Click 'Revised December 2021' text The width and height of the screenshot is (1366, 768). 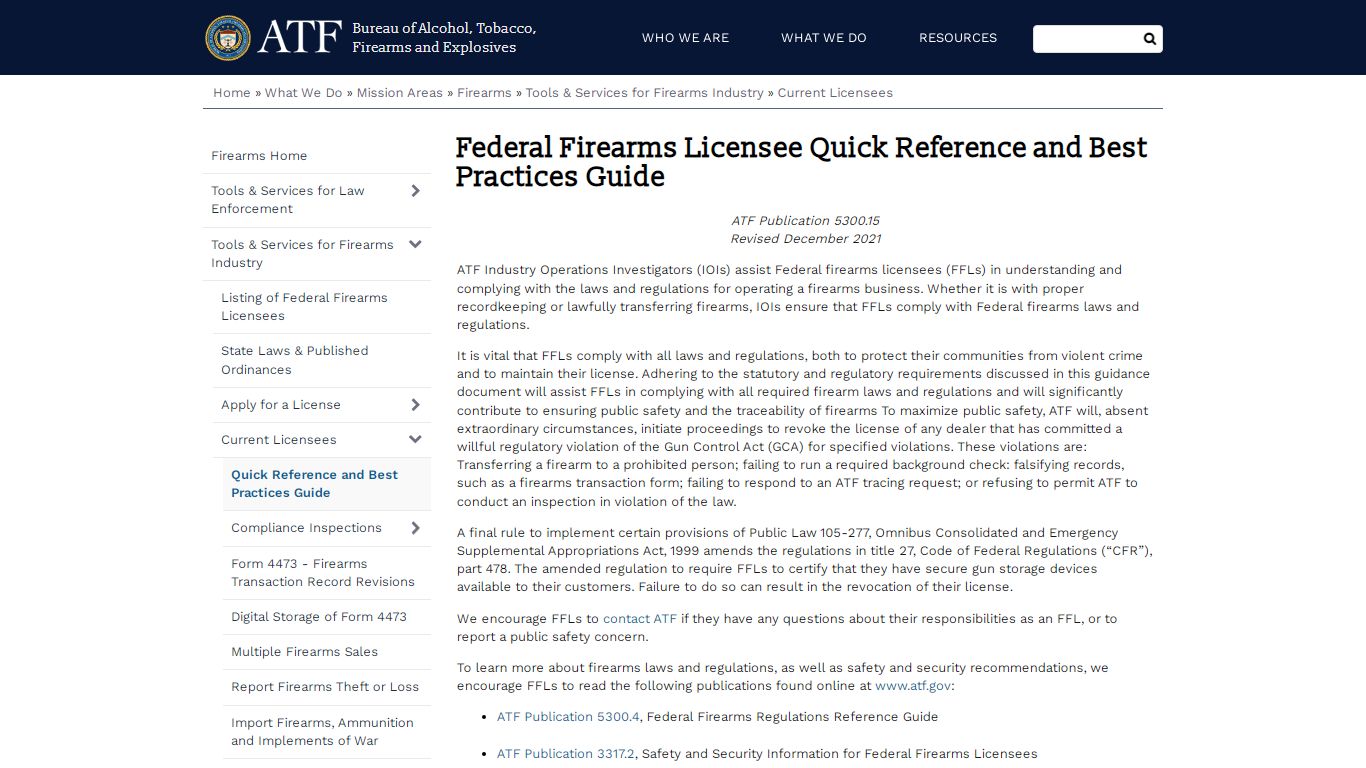click(805, 239)
